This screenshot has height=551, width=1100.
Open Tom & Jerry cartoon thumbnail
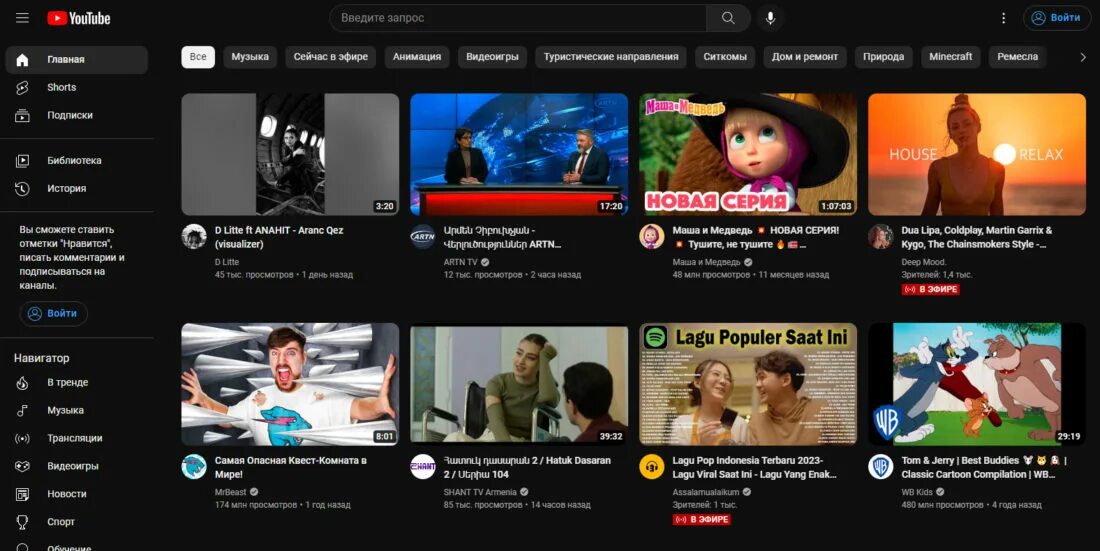(977, 385)
